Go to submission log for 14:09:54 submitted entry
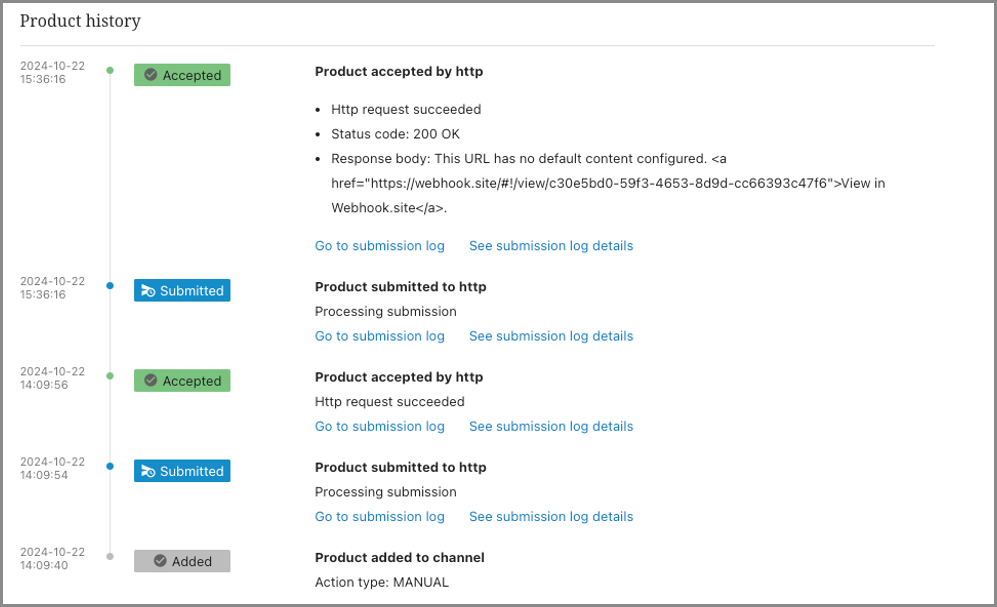Screen dimensions: 997x607 point(379,516)
